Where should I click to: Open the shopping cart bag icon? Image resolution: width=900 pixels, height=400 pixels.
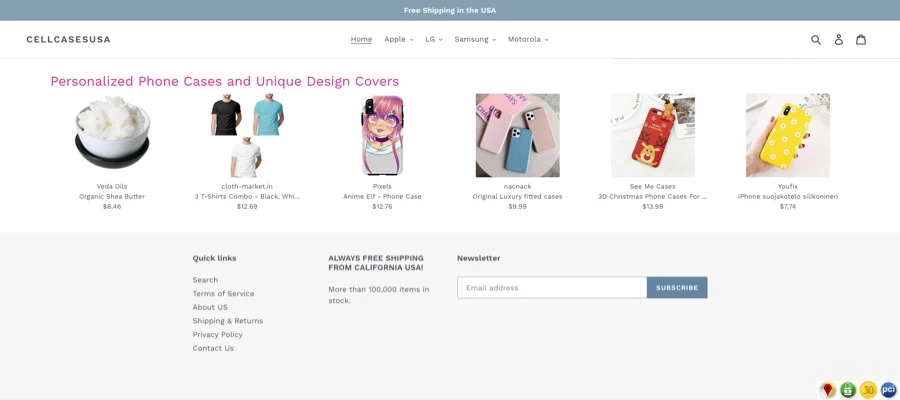click(x=861, y=40)
